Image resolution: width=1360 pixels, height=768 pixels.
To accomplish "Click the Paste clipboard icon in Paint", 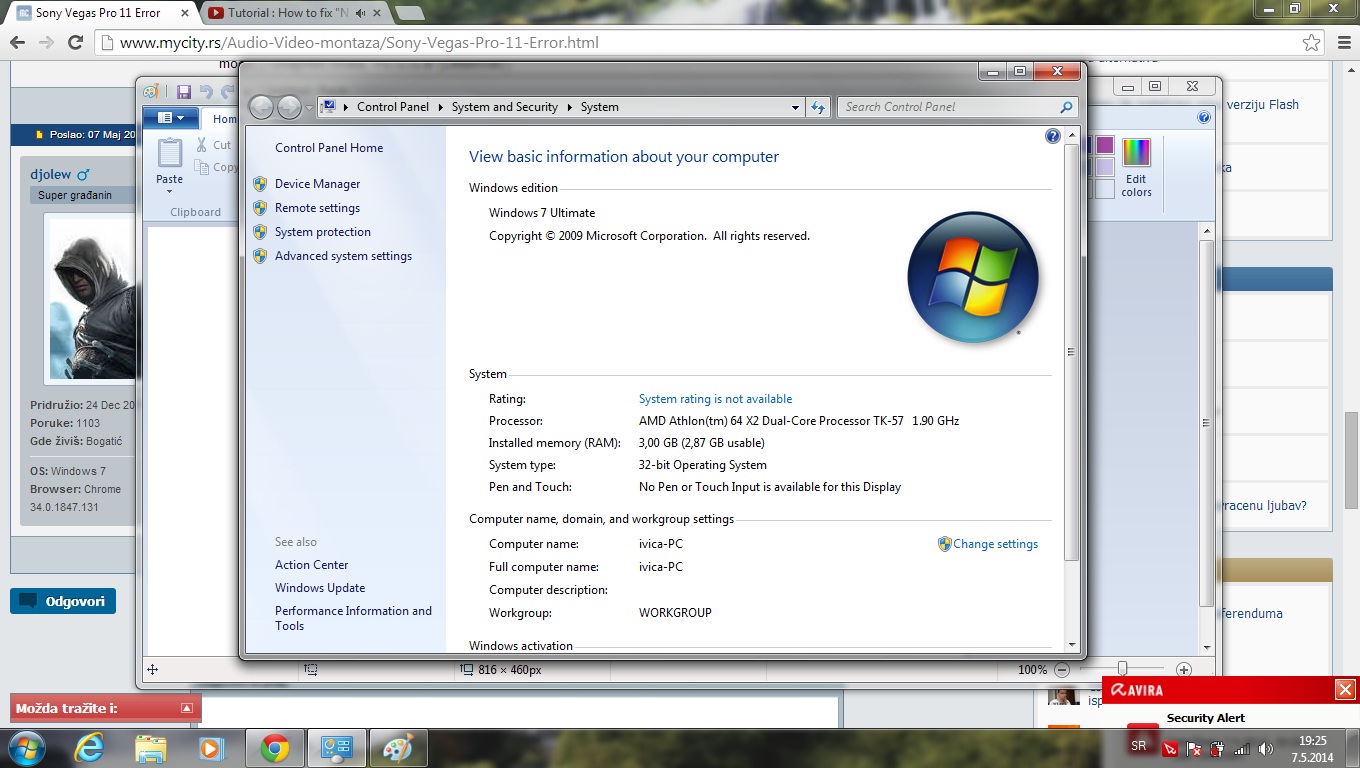I will pos(170,153).
